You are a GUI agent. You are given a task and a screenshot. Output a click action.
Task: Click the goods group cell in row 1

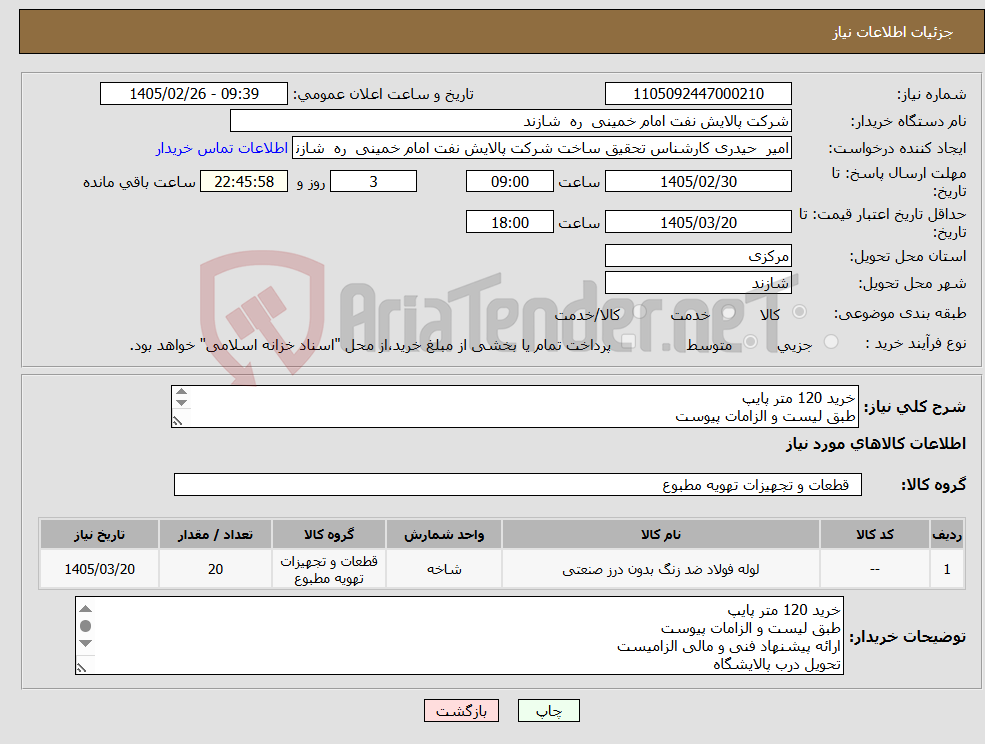tap(329, 569)
